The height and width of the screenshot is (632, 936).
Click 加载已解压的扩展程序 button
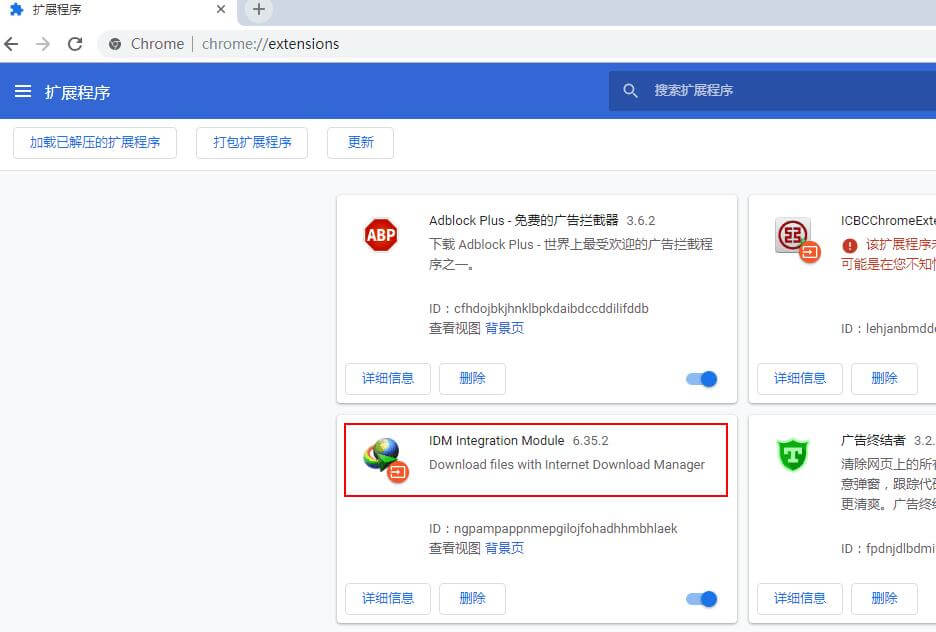point(95,142)
